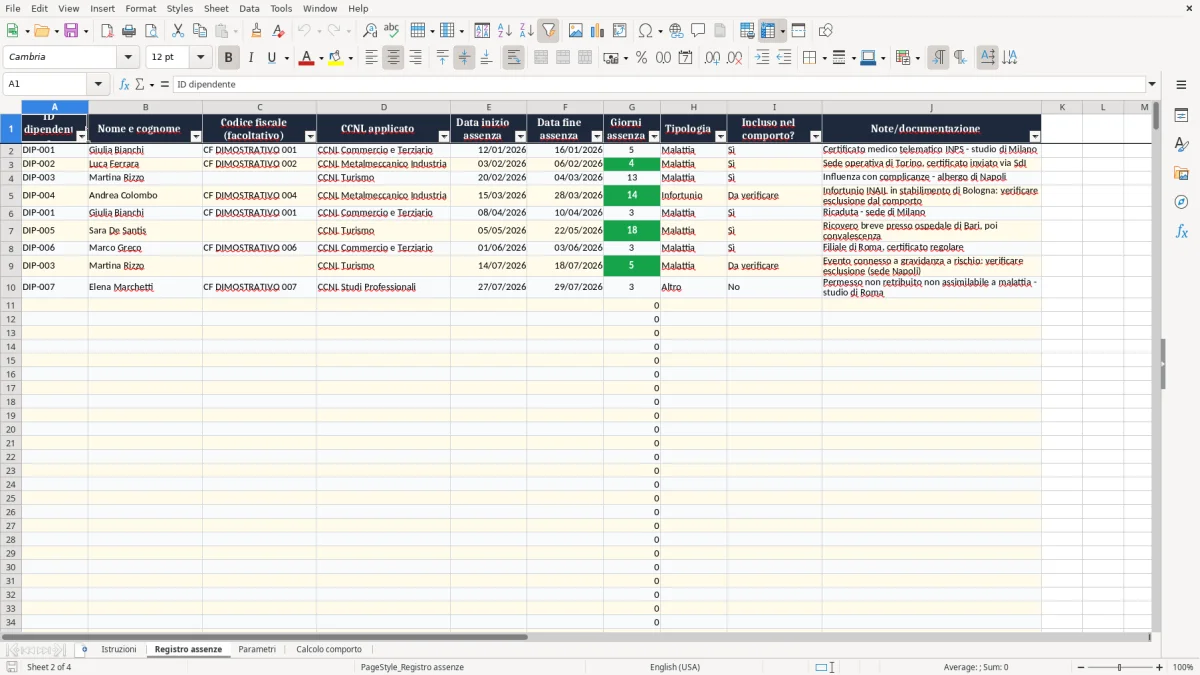Click the Sort dialog icon
This screenshot has height=675, width=1200.
click(482, 31)
